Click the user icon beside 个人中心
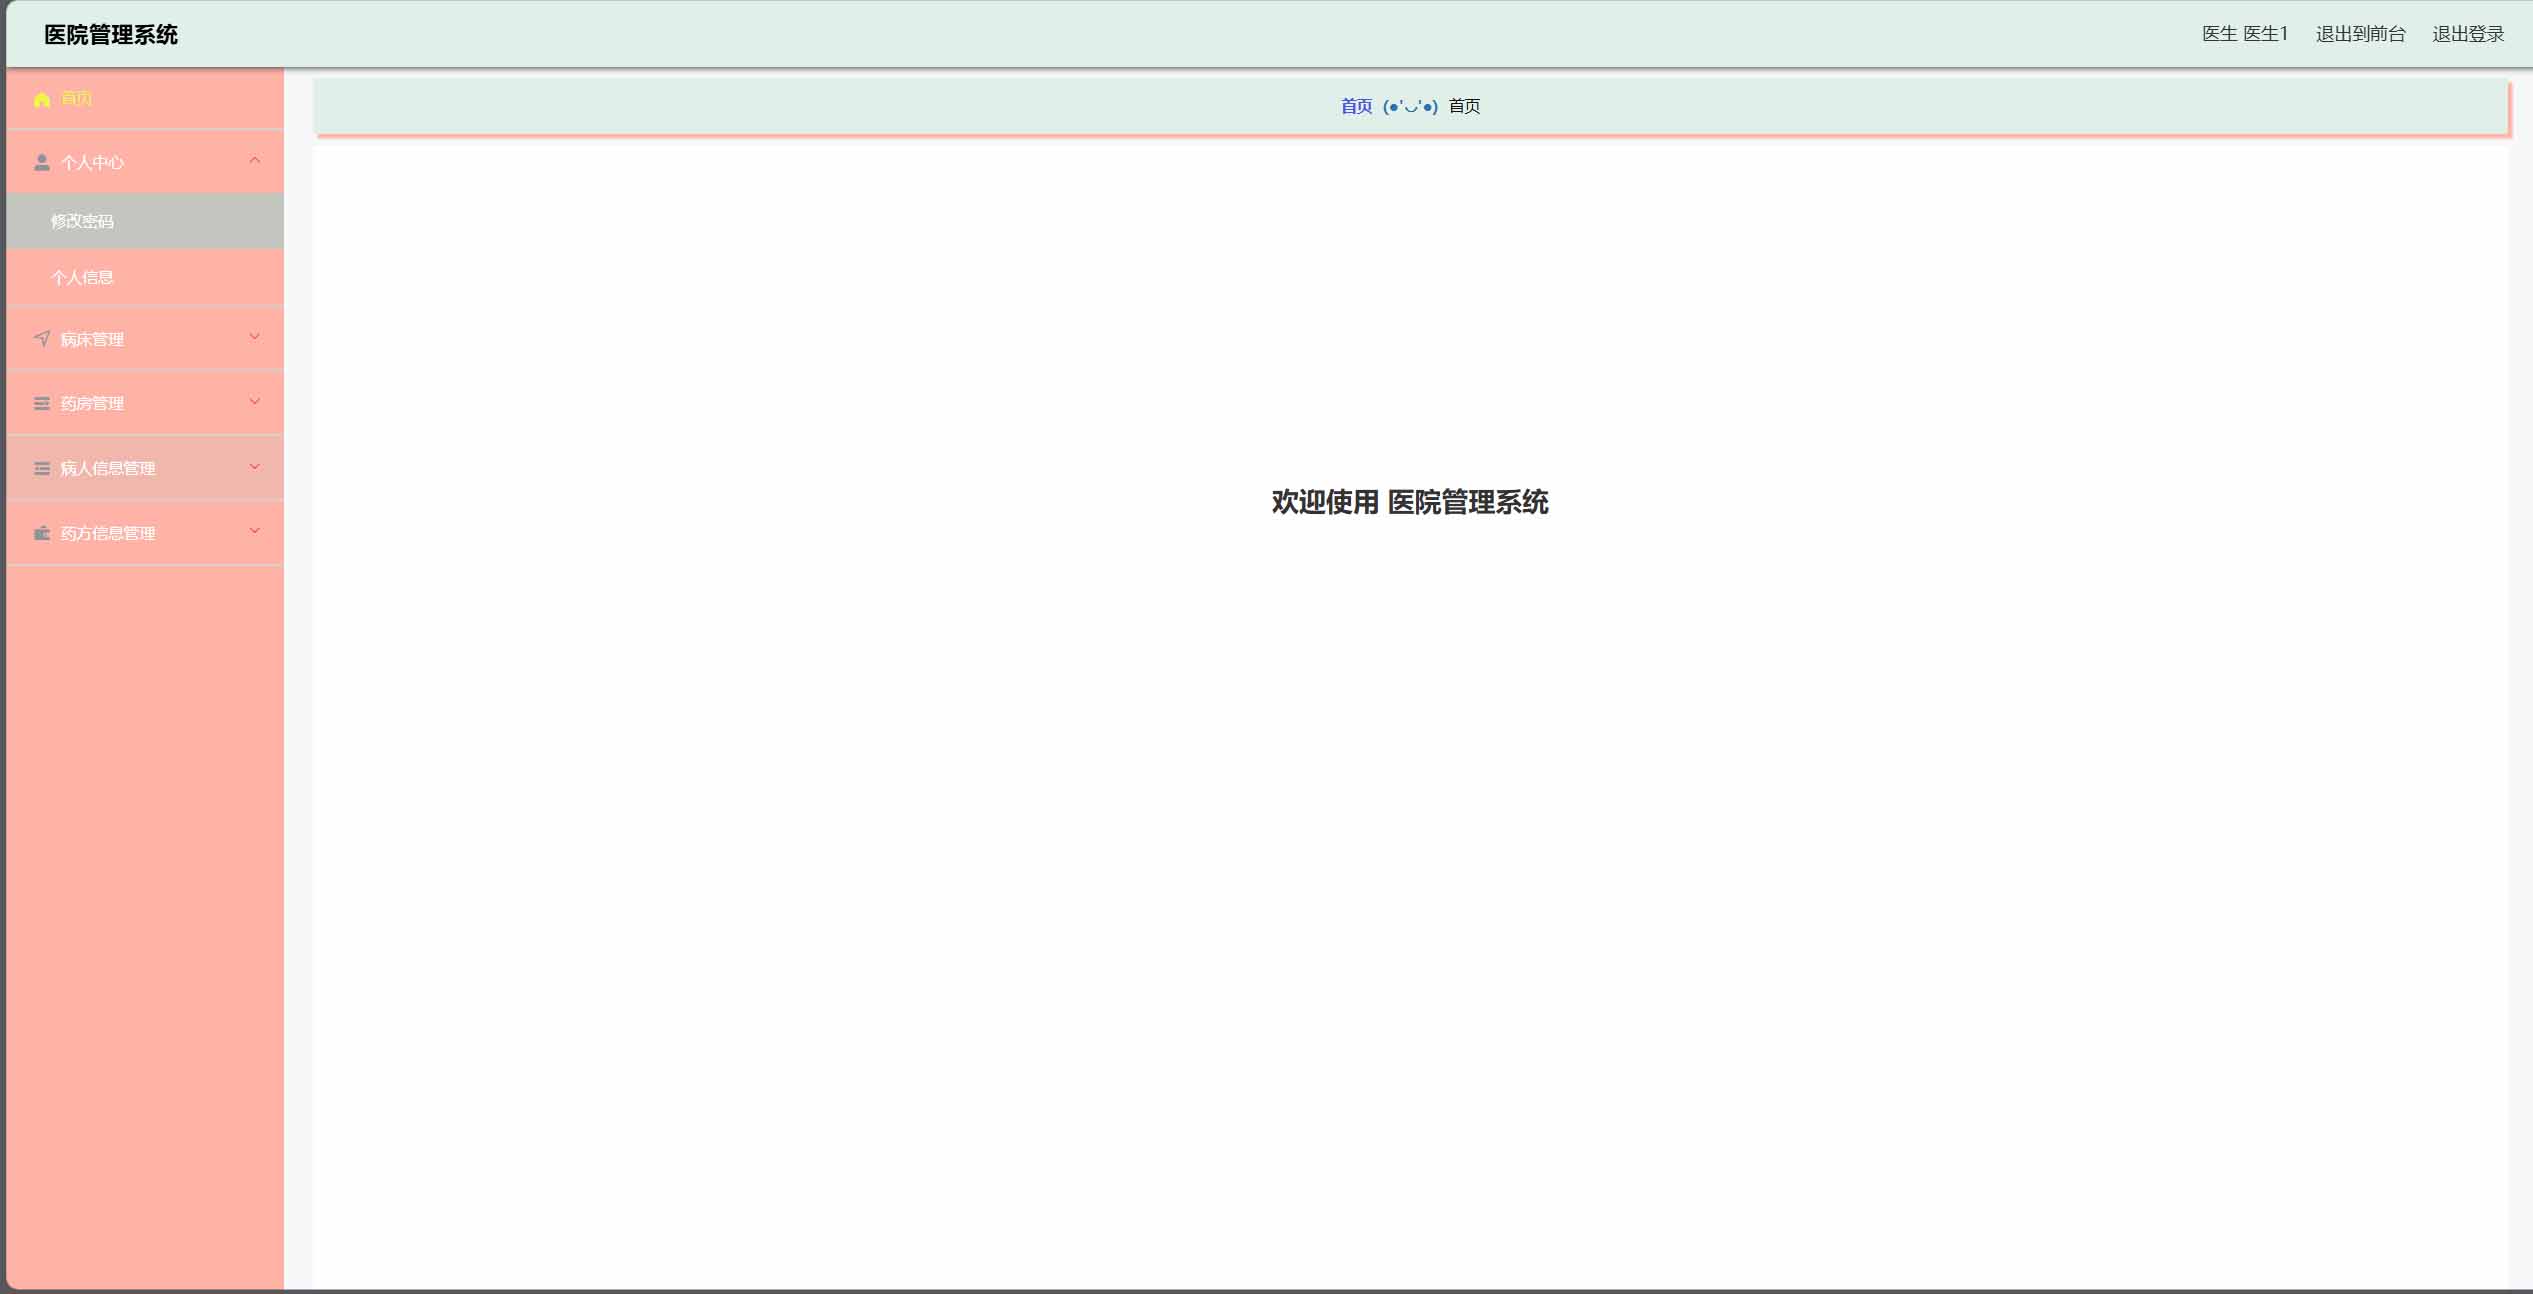The image size is (2533, 1294). tap(42, 163)
